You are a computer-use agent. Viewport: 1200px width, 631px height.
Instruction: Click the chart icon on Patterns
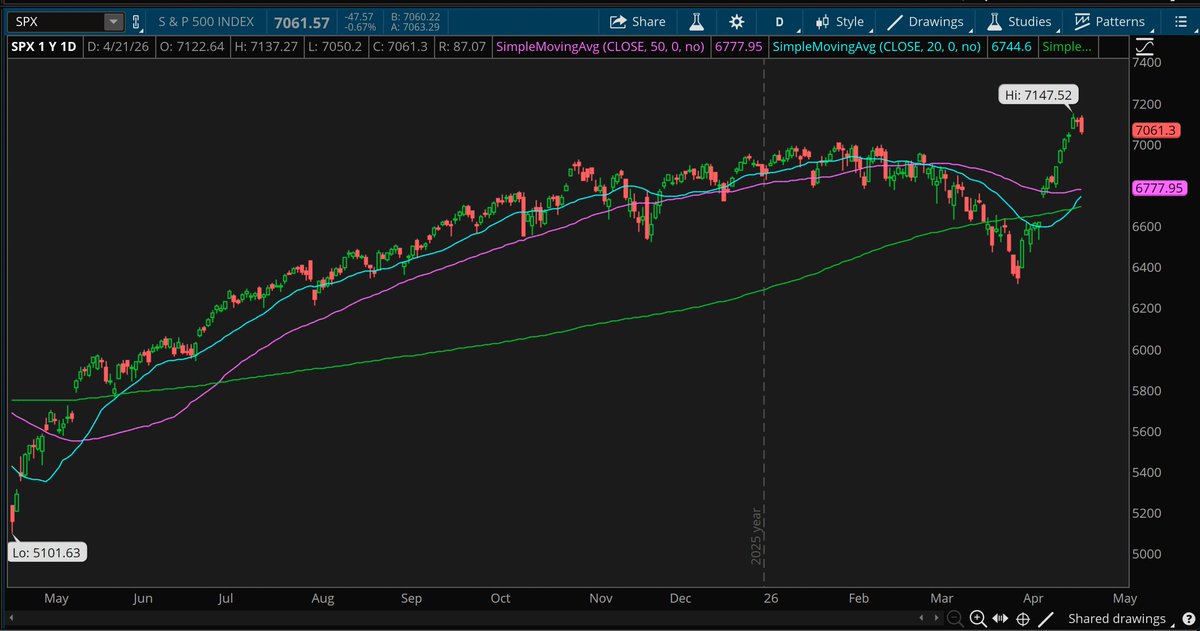click(1082, 21)
